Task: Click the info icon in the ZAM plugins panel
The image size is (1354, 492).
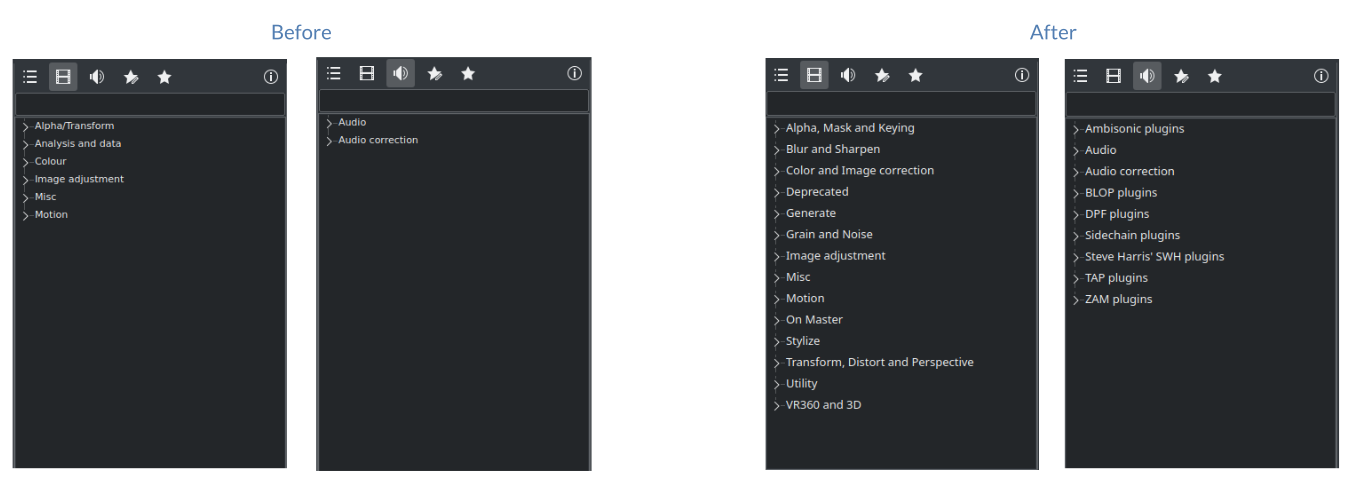Action: click(1321, 76)
